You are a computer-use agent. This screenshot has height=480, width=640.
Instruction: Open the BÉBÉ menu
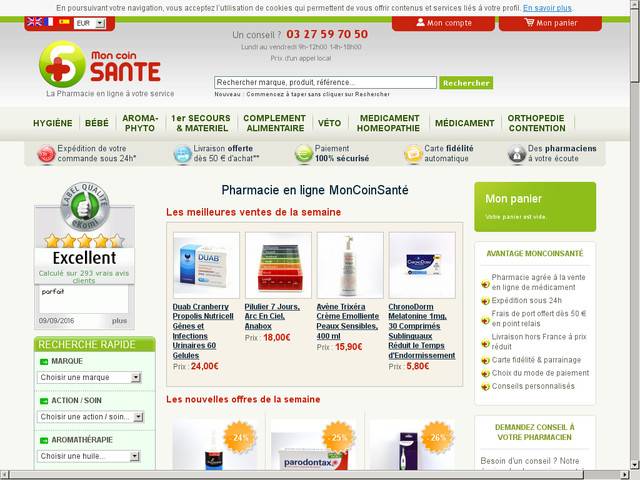tap(97, 123)
